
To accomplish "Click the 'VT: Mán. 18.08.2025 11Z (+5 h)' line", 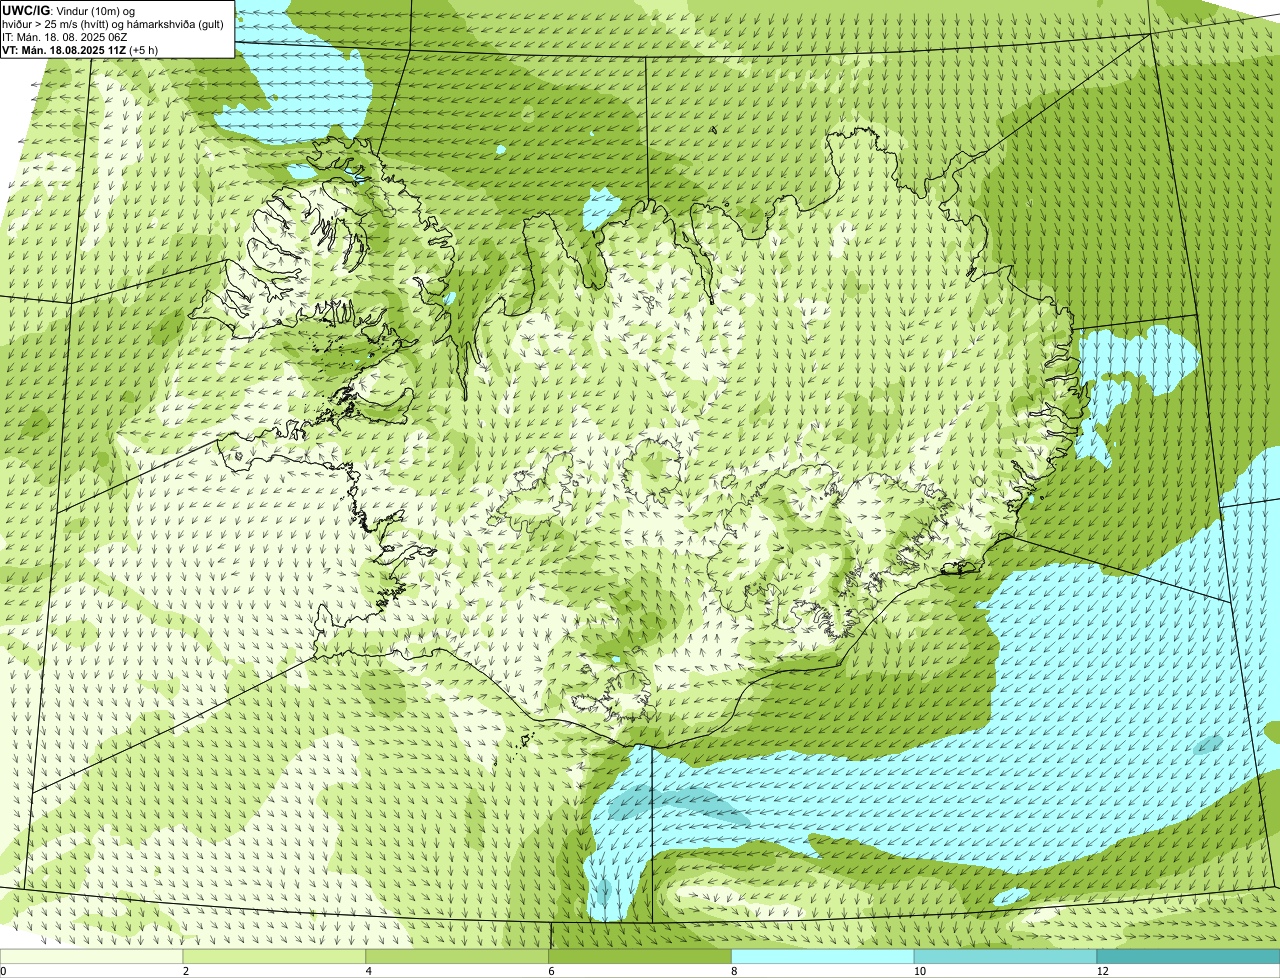I will tap(81, 50).
